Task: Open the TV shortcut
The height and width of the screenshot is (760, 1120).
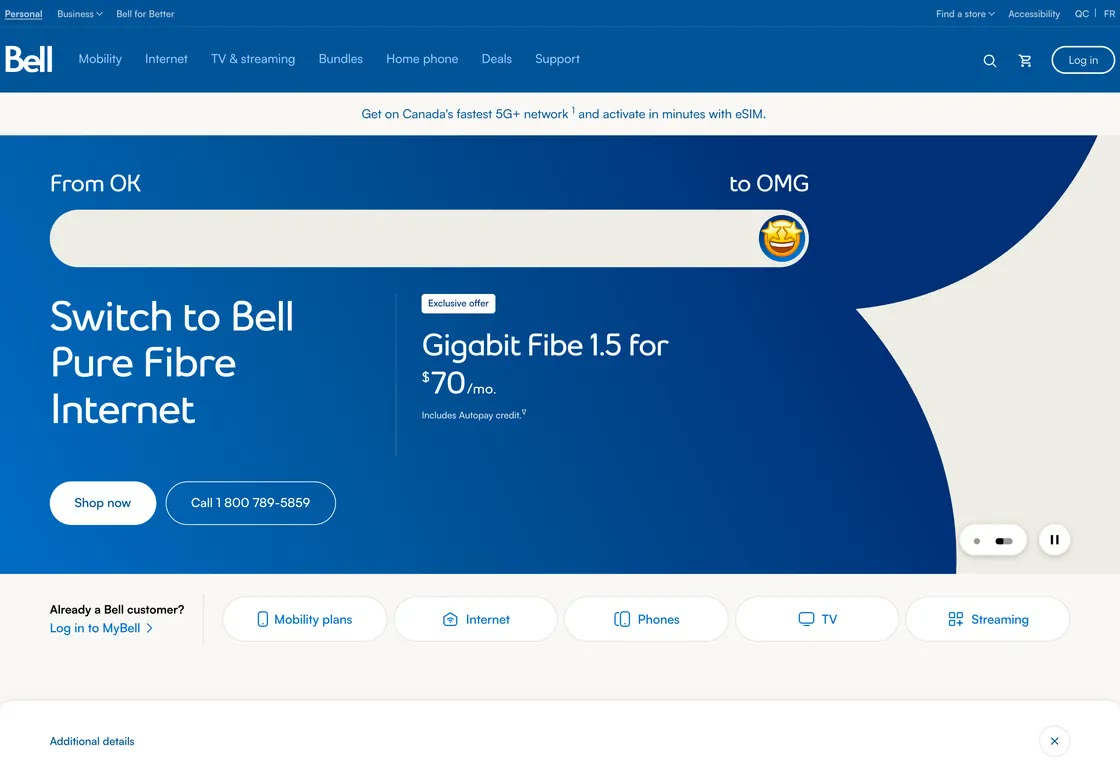Action: click(817, 619)
